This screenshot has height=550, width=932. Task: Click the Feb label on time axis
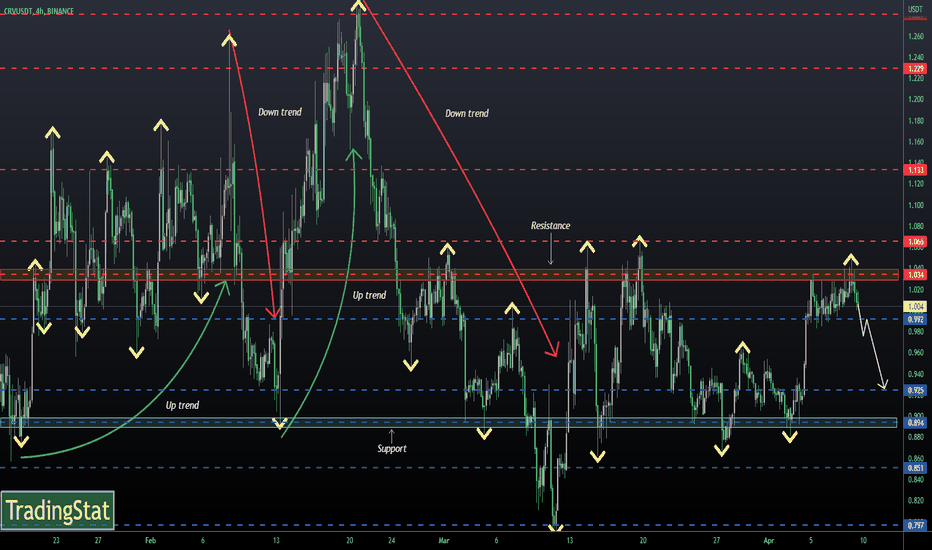pyautogui.click(x=150, y=540)
